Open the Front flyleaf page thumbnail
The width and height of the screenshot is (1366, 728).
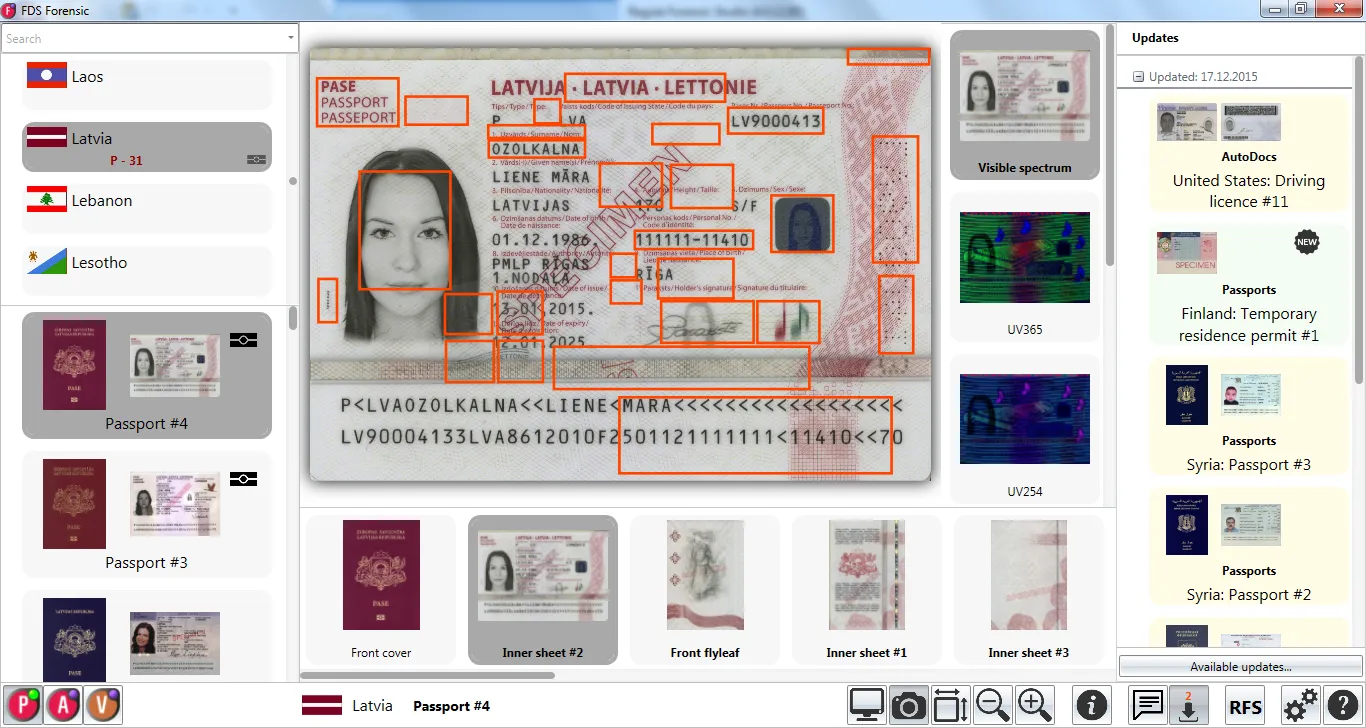click(705, 590)
